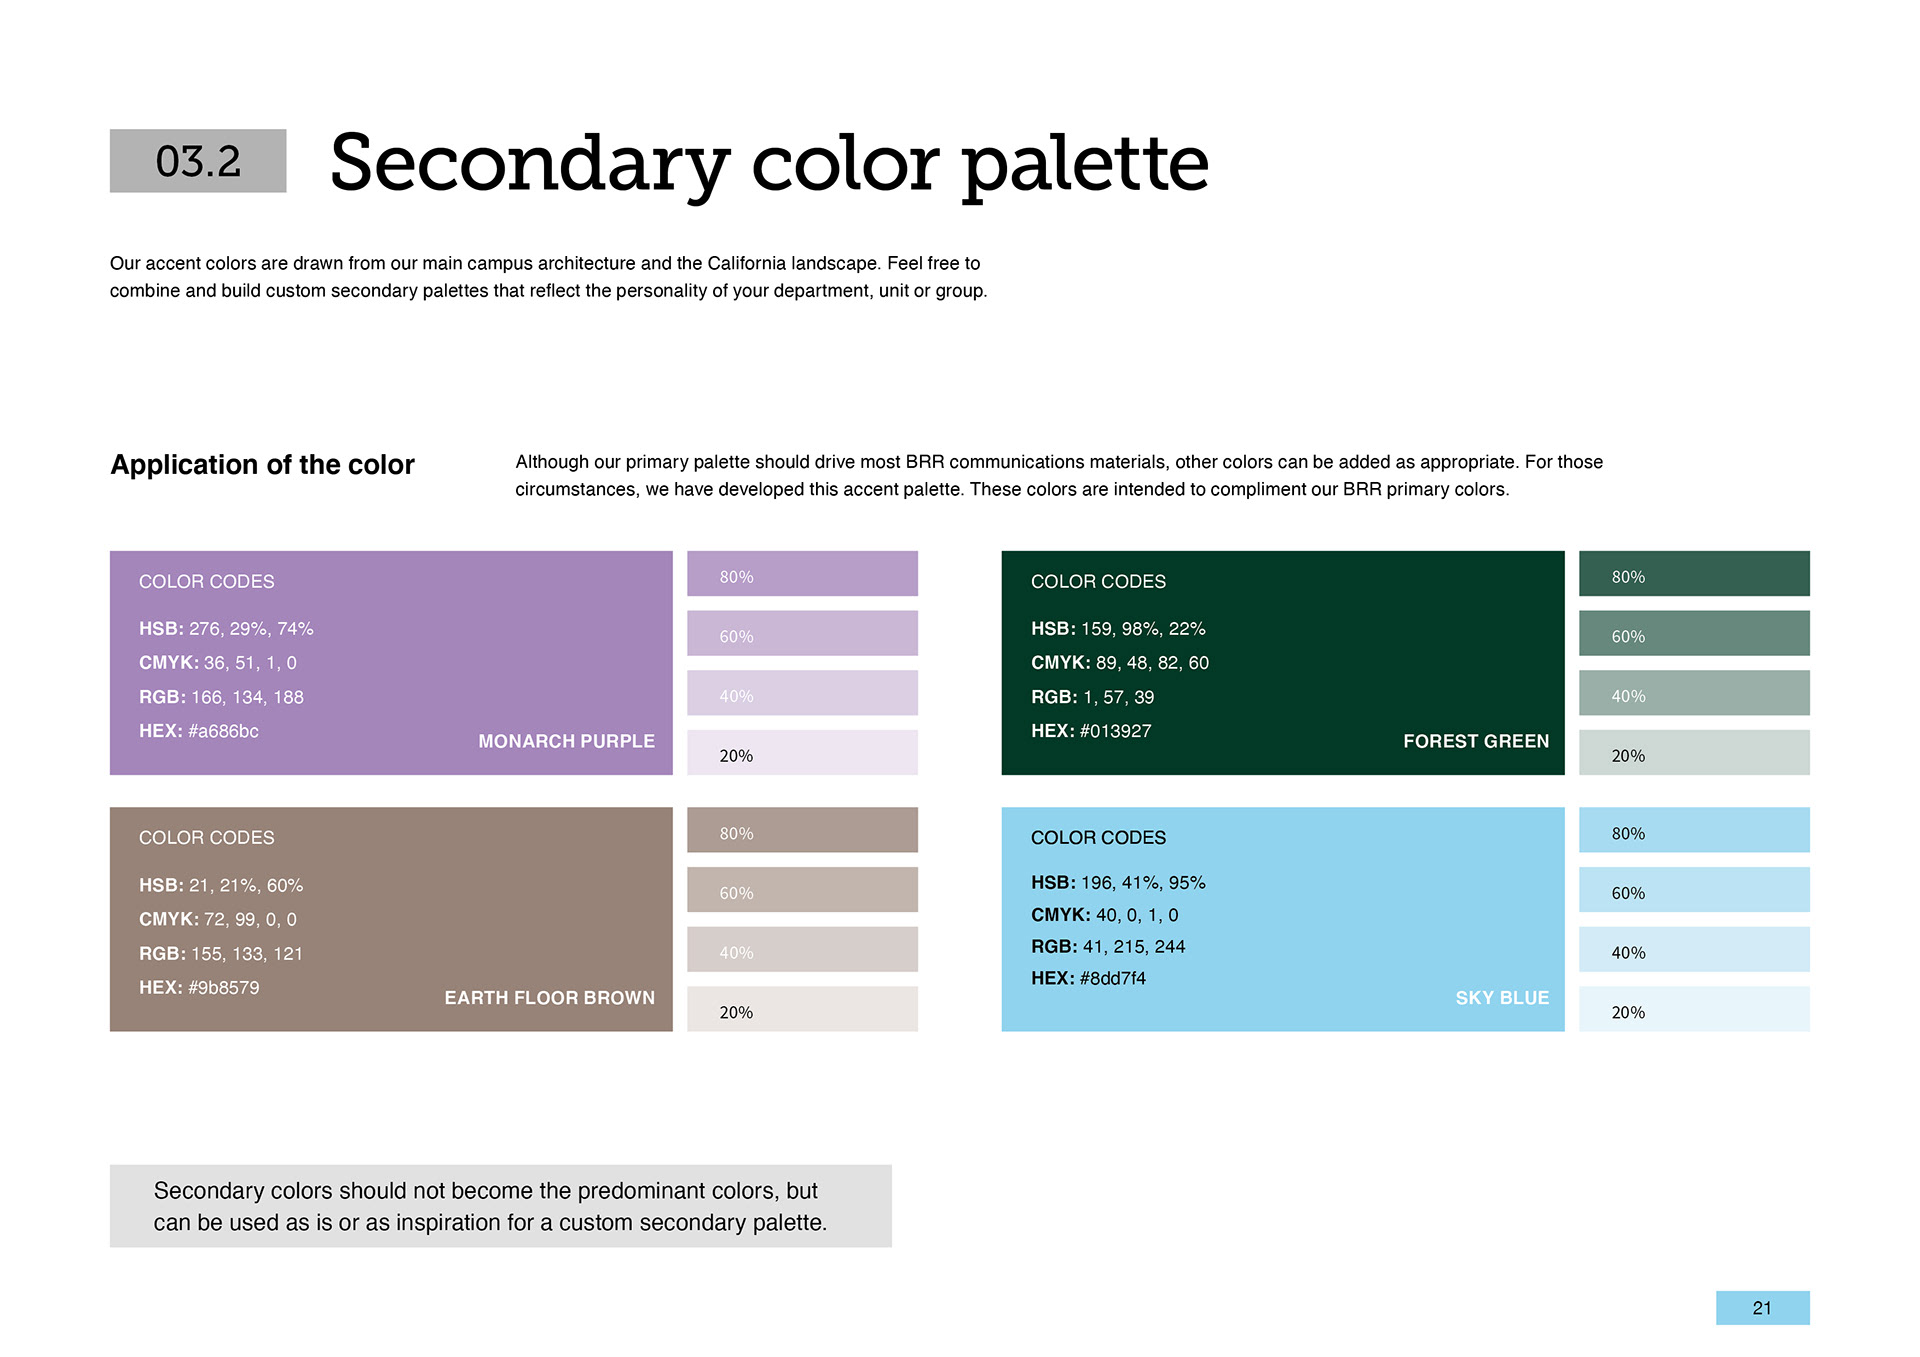Select the Forest Green main color block
1920x1357 pixels.
coord(1283,662)
